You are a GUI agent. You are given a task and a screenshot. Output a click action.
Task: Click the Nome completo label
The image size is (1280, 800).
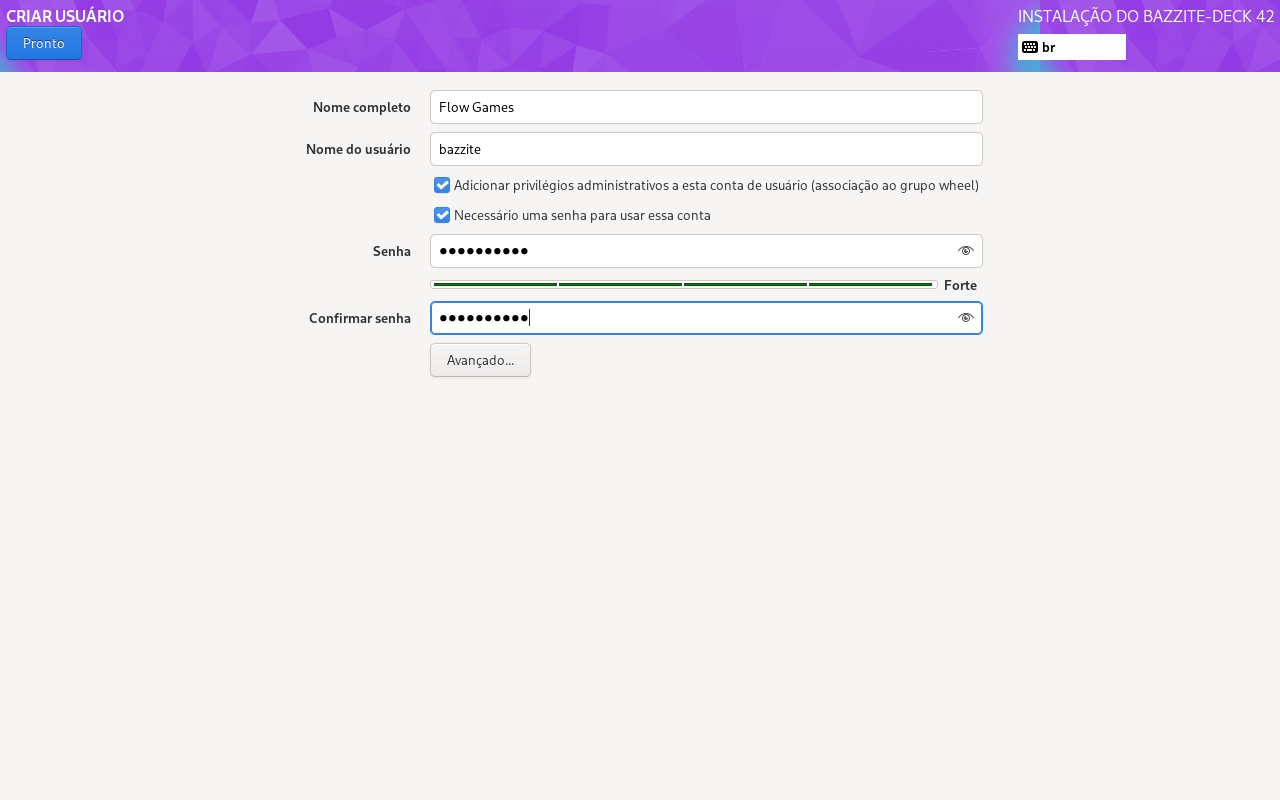pos(361,107)
